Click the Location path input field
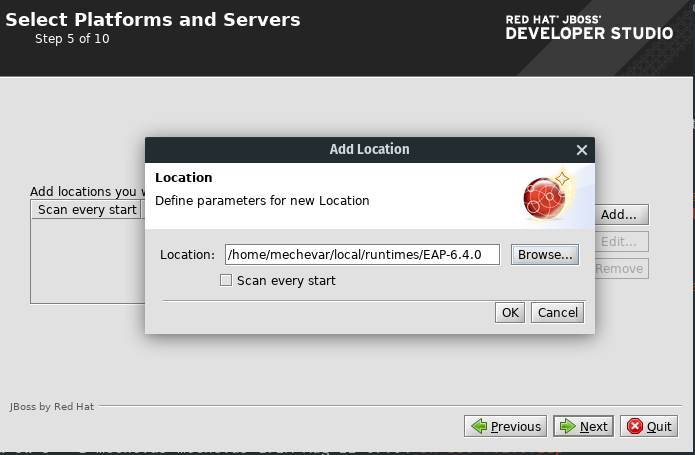The height and width of the screenshot is (455, 695). pyautogui.click(x=362, y=255)
